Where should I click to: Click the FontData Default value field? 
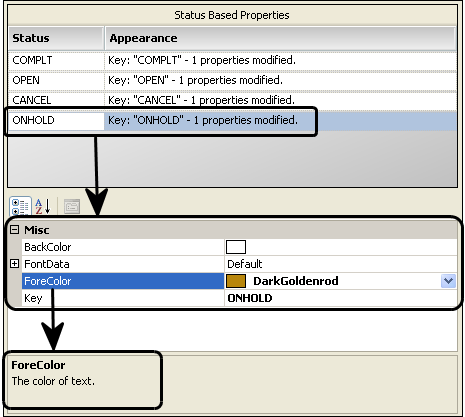[341, 264]
